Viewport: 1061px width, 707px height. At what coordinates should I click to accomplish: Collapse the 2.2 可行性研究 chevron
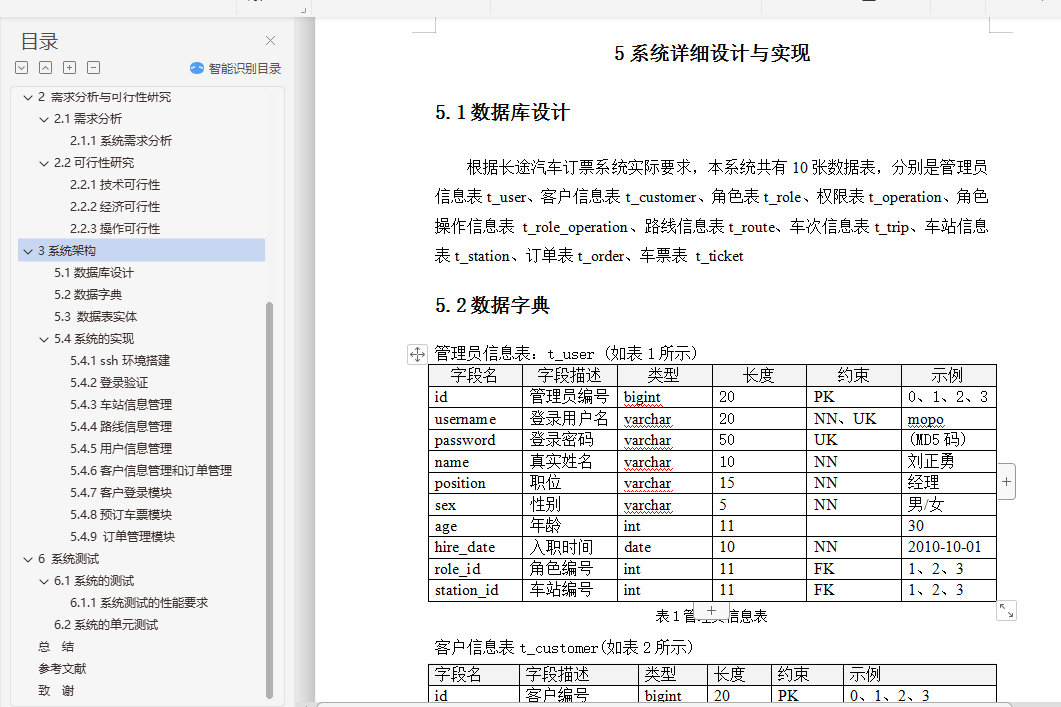[x=44, y=164]
